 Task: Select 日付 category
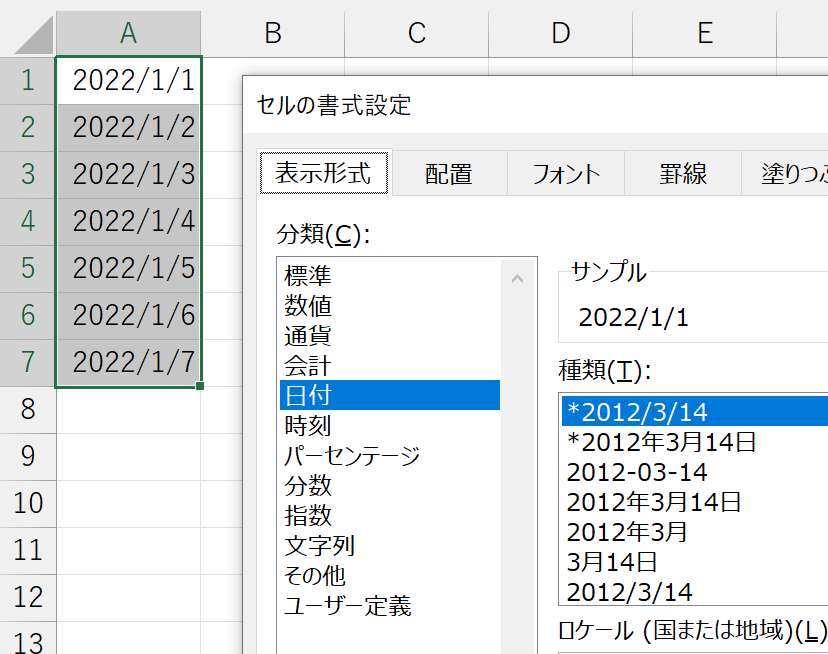pos(390,395)
